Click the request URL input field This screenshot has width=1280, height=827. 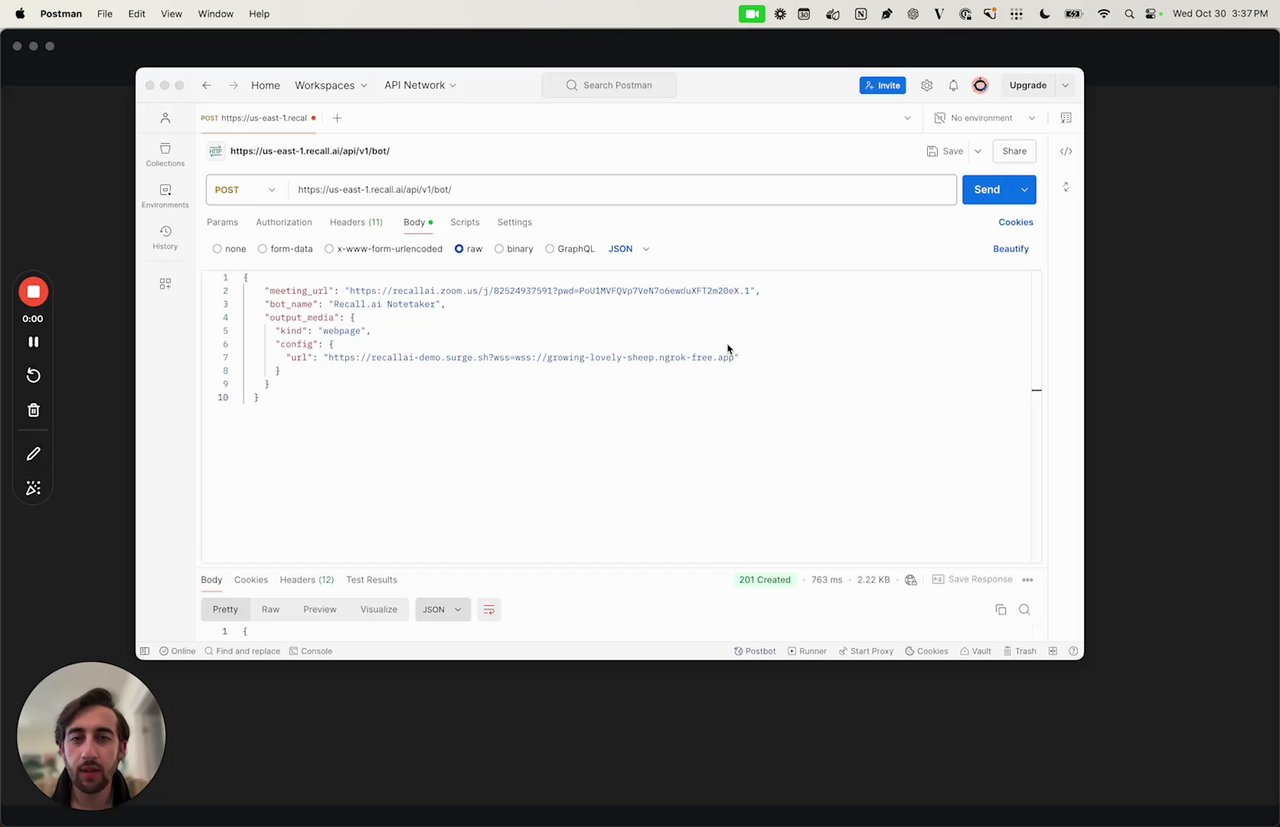(x=622, y=190)
